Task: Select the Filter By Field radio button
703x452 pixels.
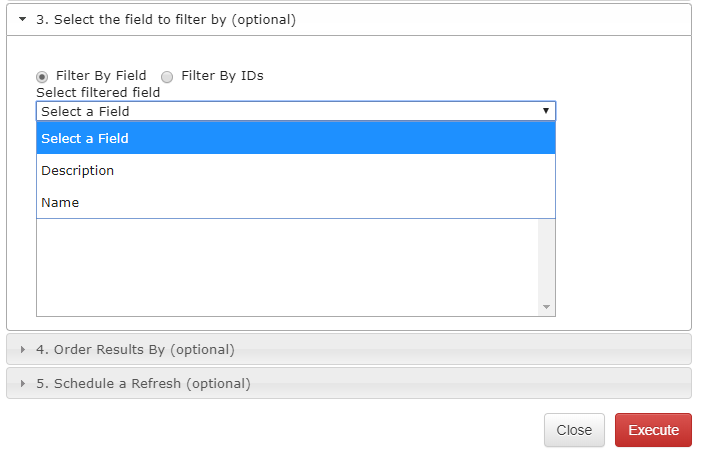Action: (42, 76)
